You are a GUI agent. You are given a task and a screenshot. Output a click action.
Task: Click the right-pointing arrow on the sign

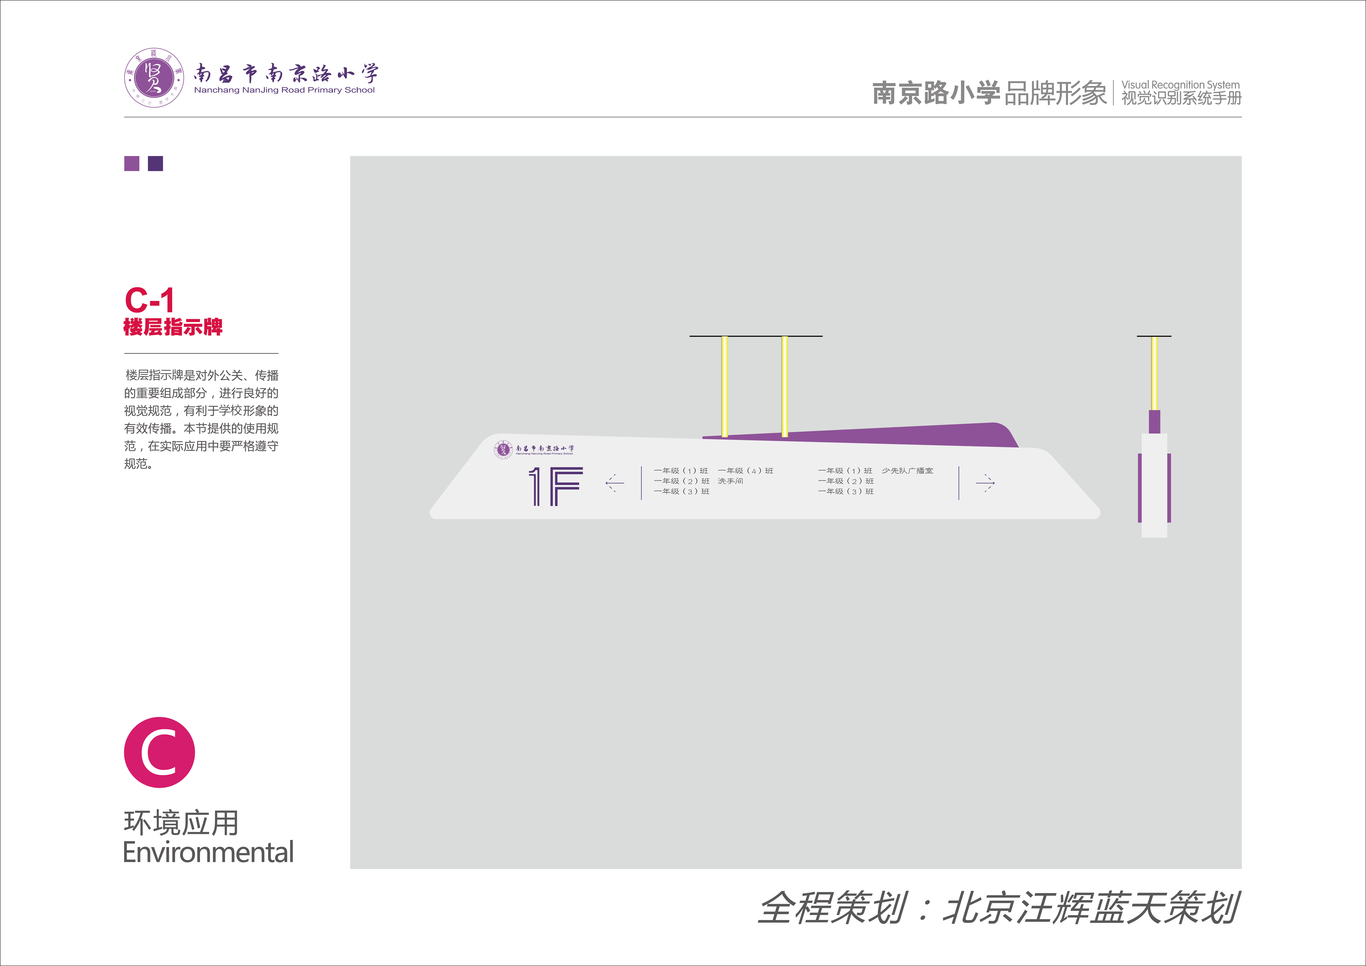tap(985, 483)
